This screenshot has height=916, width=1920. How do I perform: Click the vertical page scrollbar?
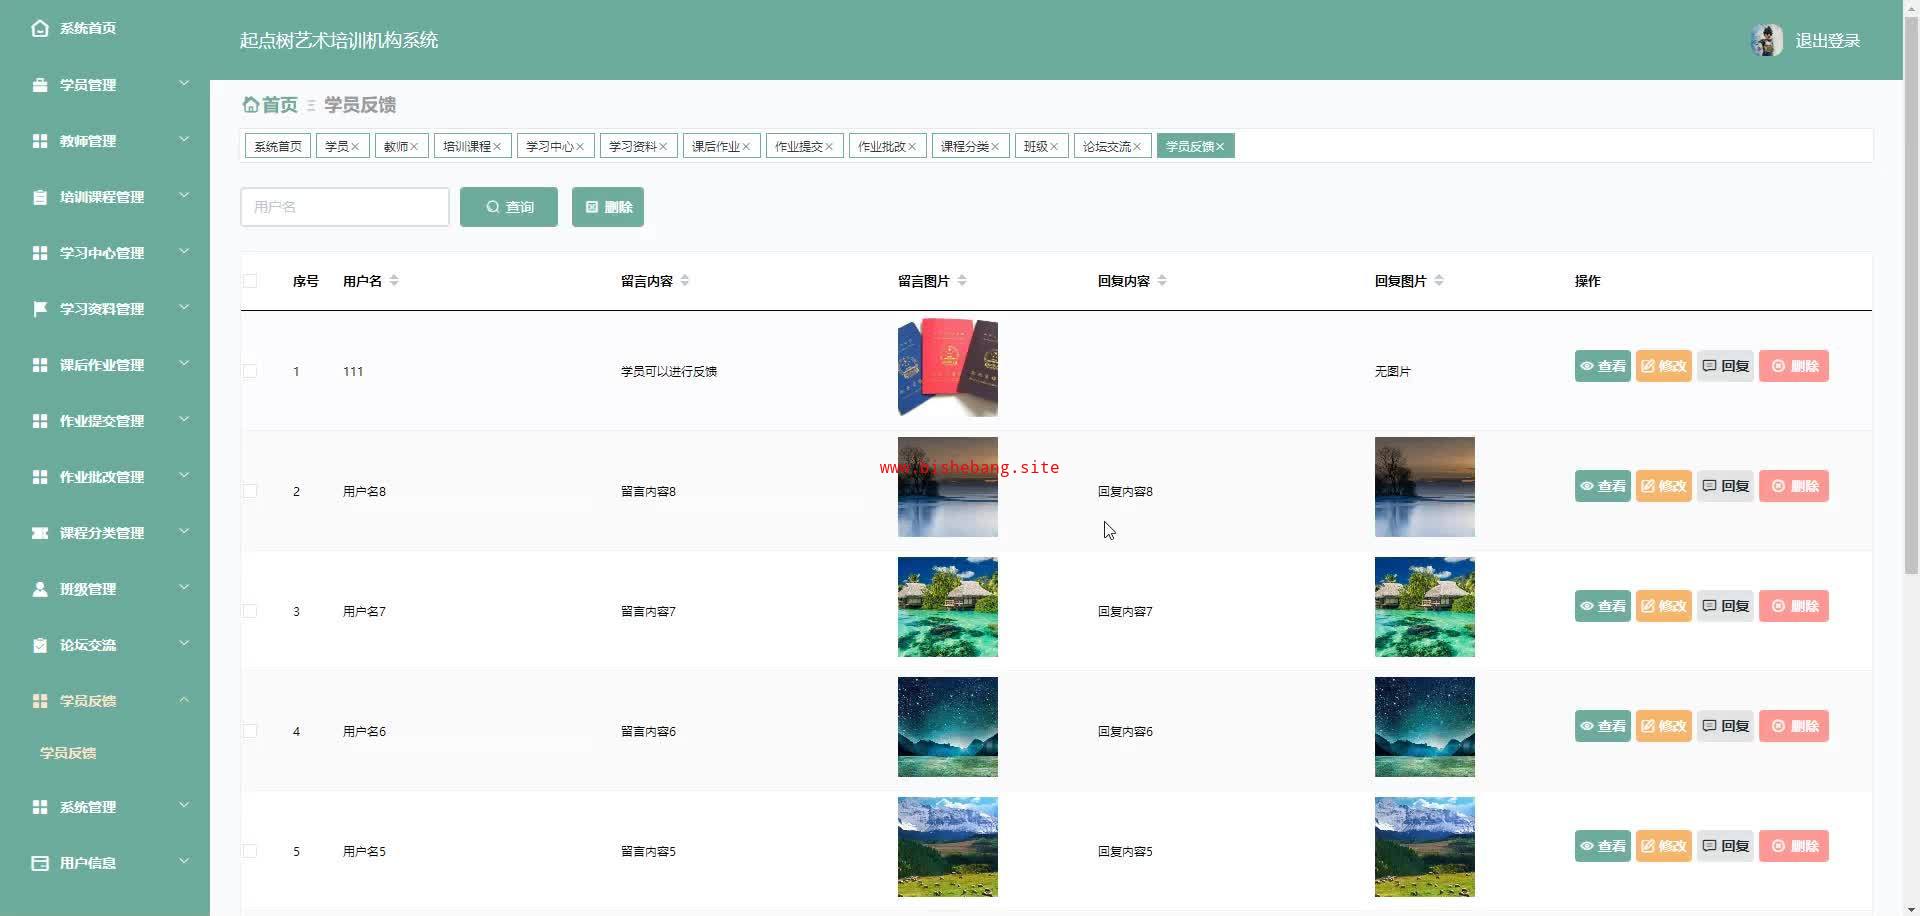[x=1911, y=300]
